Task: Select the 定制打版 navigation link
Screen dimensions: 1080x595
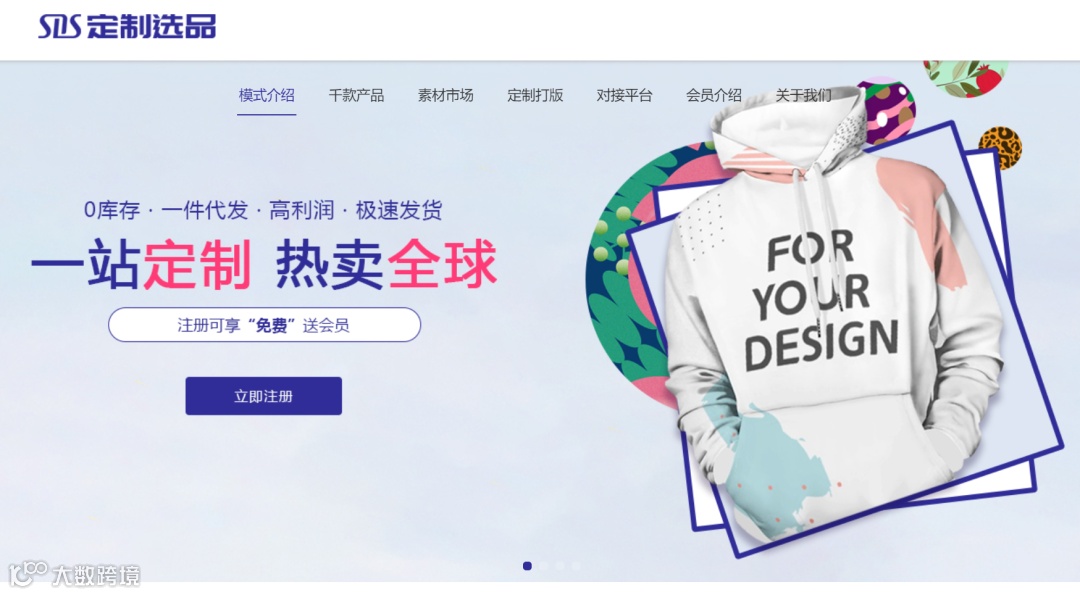Action: [x=535, y=95]
